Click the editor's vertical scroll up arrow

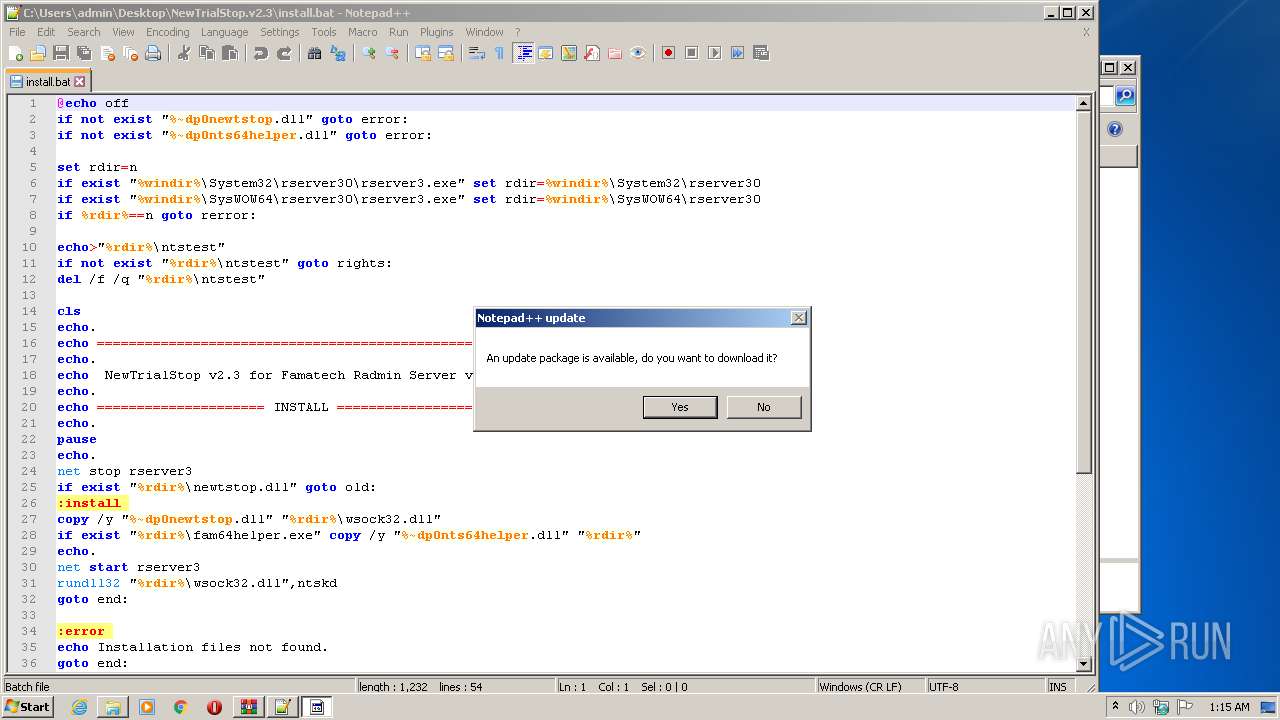coord(1083,103)
